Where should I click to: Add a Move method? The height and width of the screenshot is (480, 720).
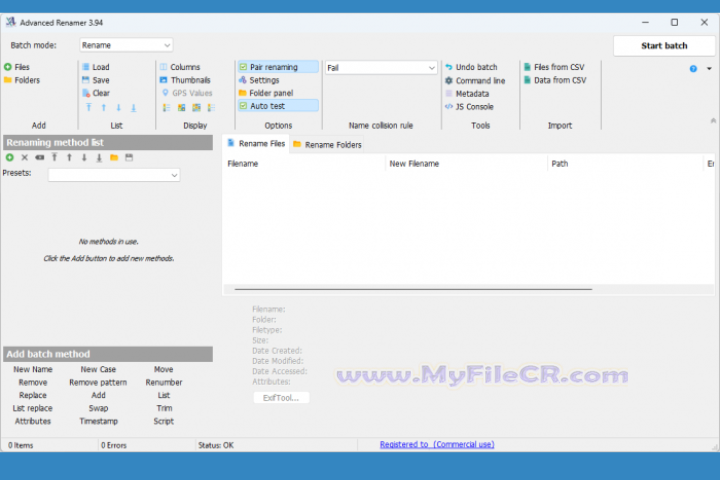pos(163,369)
